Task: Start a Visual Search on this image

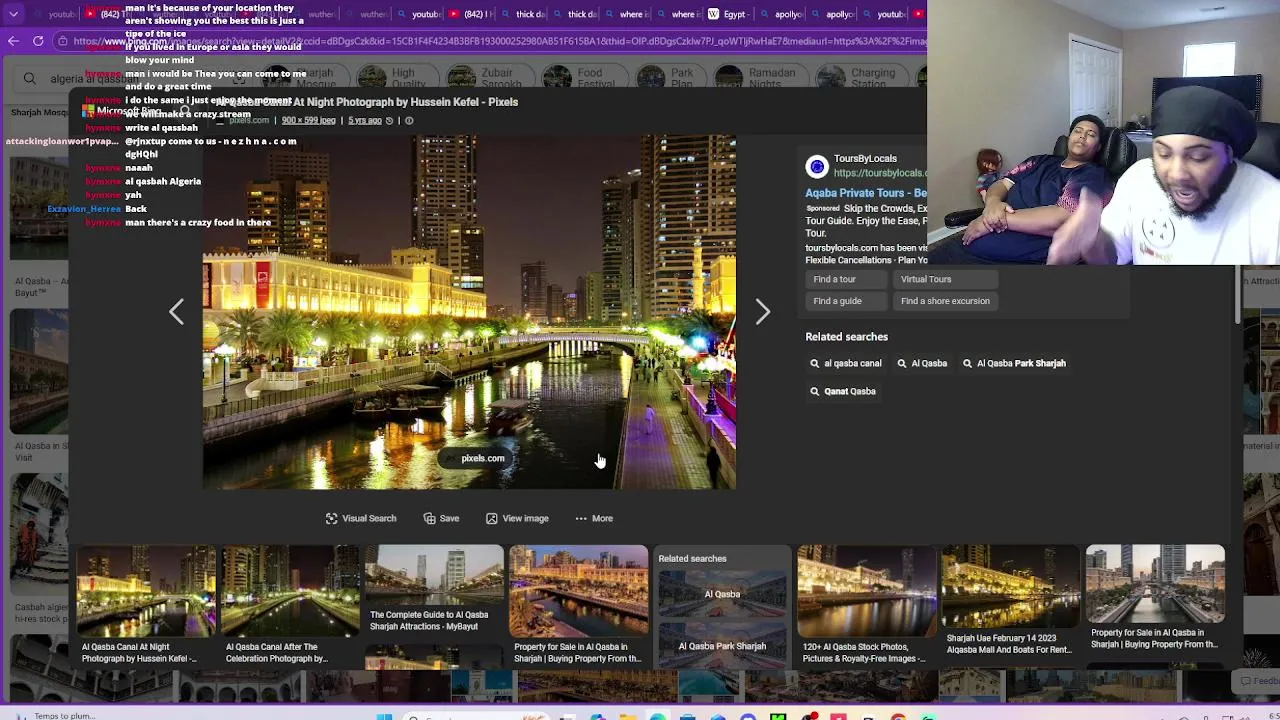Action: pyautogui.click(x=361, y=518)
